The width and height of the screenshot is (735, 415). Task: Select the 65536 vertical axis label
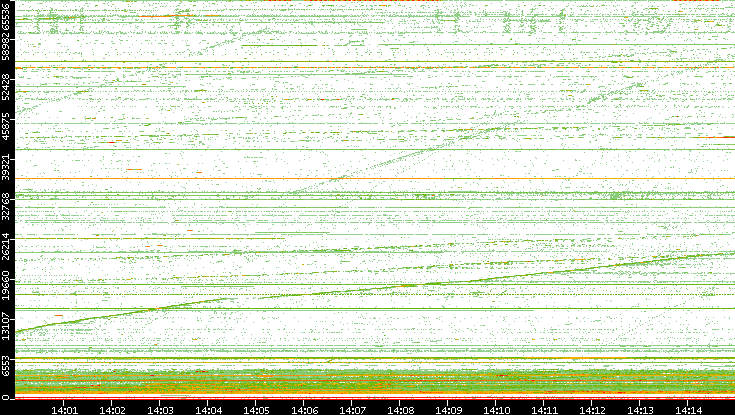[x=5, y=15]
